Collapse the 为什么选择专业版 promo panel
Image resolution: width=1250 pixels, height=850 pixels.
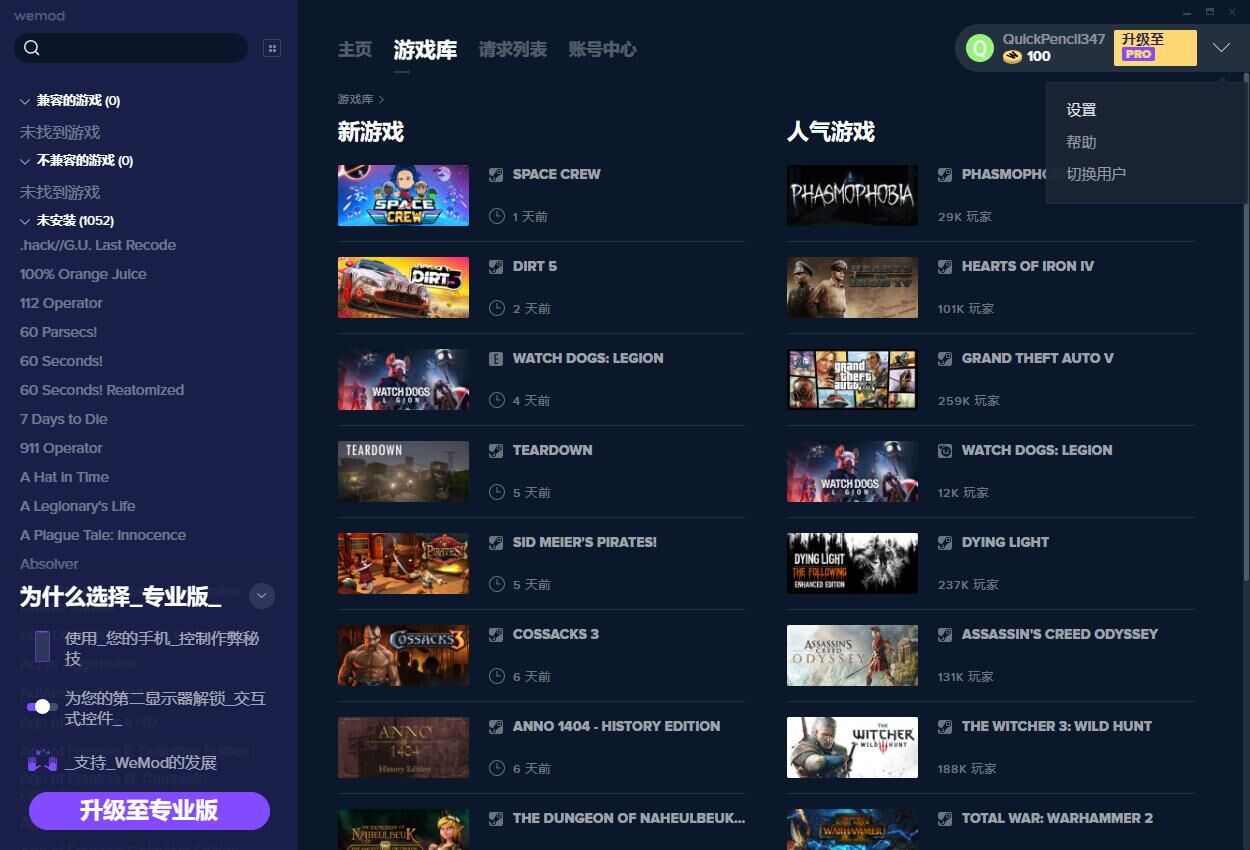click(x=261, y=596)
